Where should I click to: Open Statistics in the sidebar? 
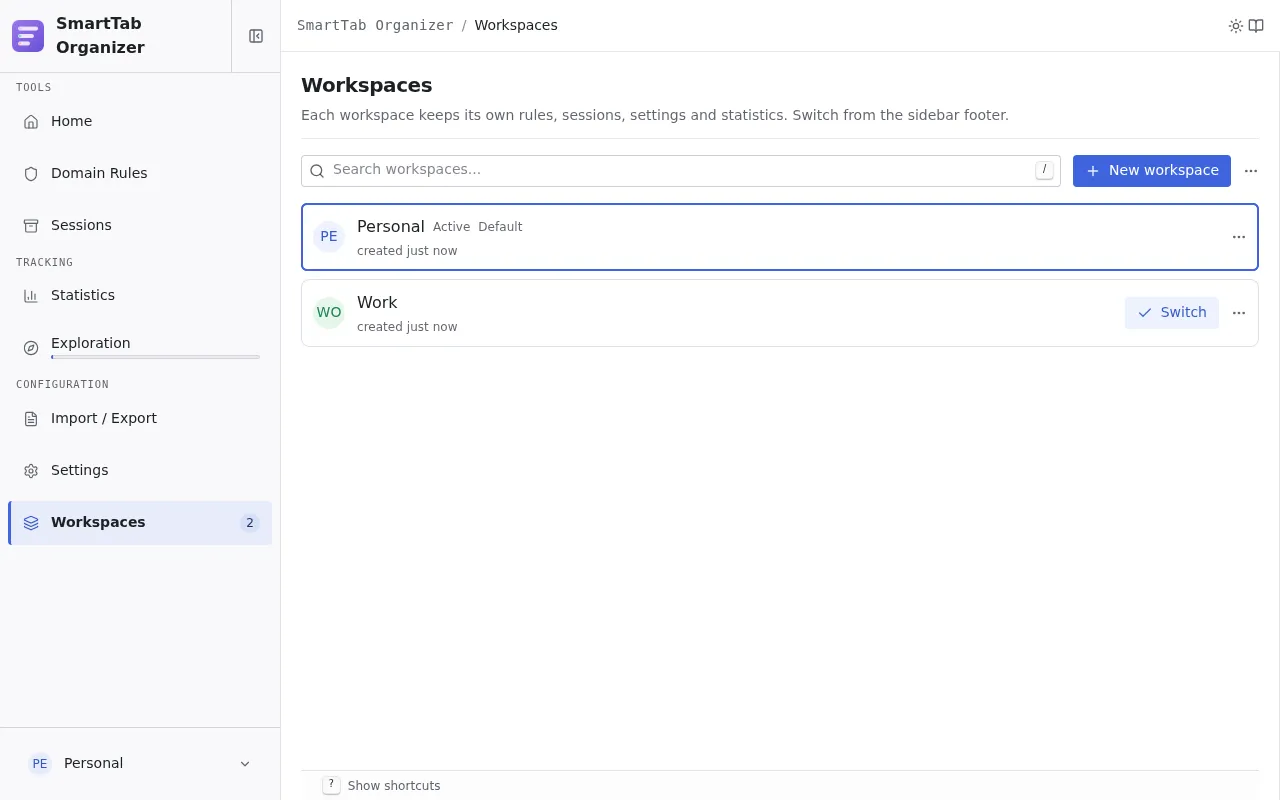(x=140, y=295)
